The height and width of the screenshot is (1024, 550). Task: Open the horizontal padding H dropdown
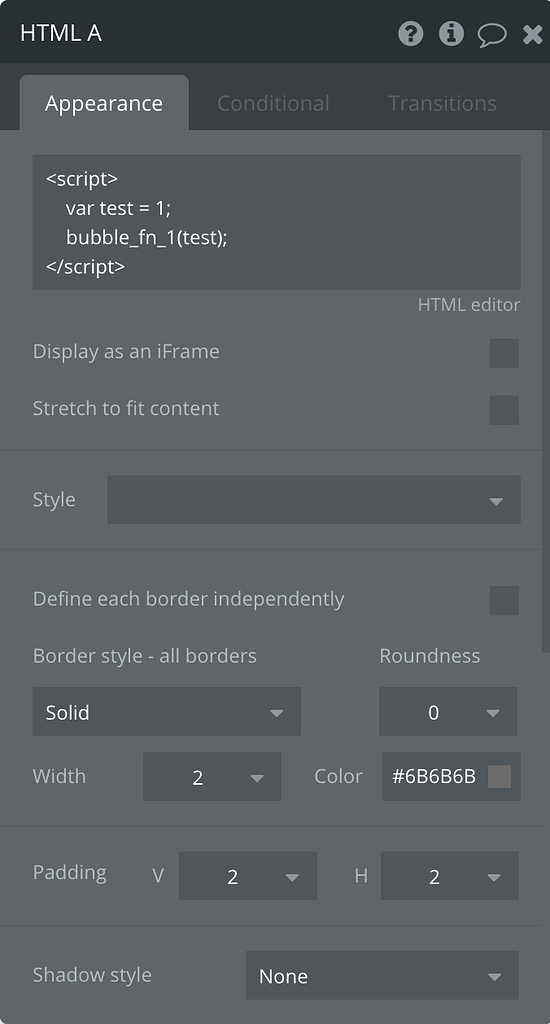point(450,876)
